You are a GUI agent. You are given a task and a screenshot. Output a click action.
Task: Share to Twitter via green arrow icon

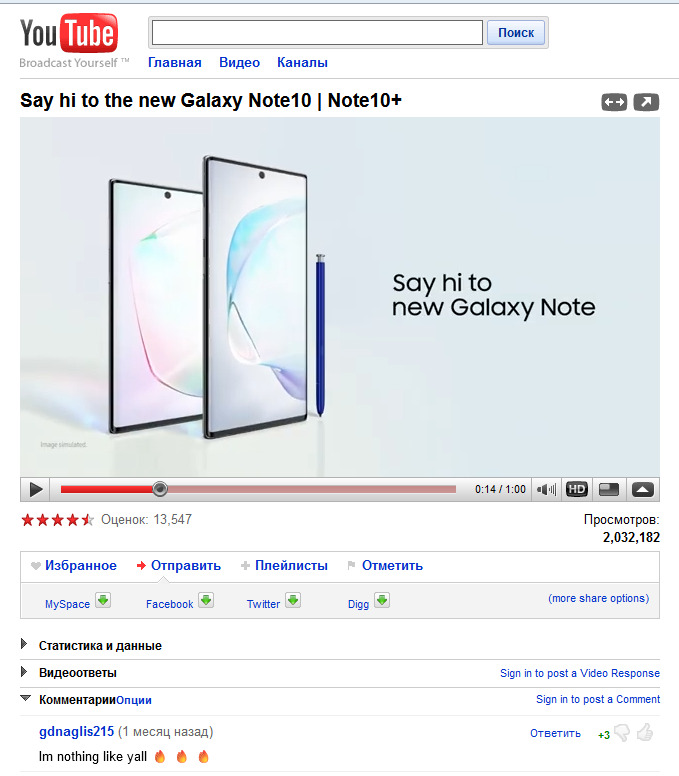click(293, 600)
